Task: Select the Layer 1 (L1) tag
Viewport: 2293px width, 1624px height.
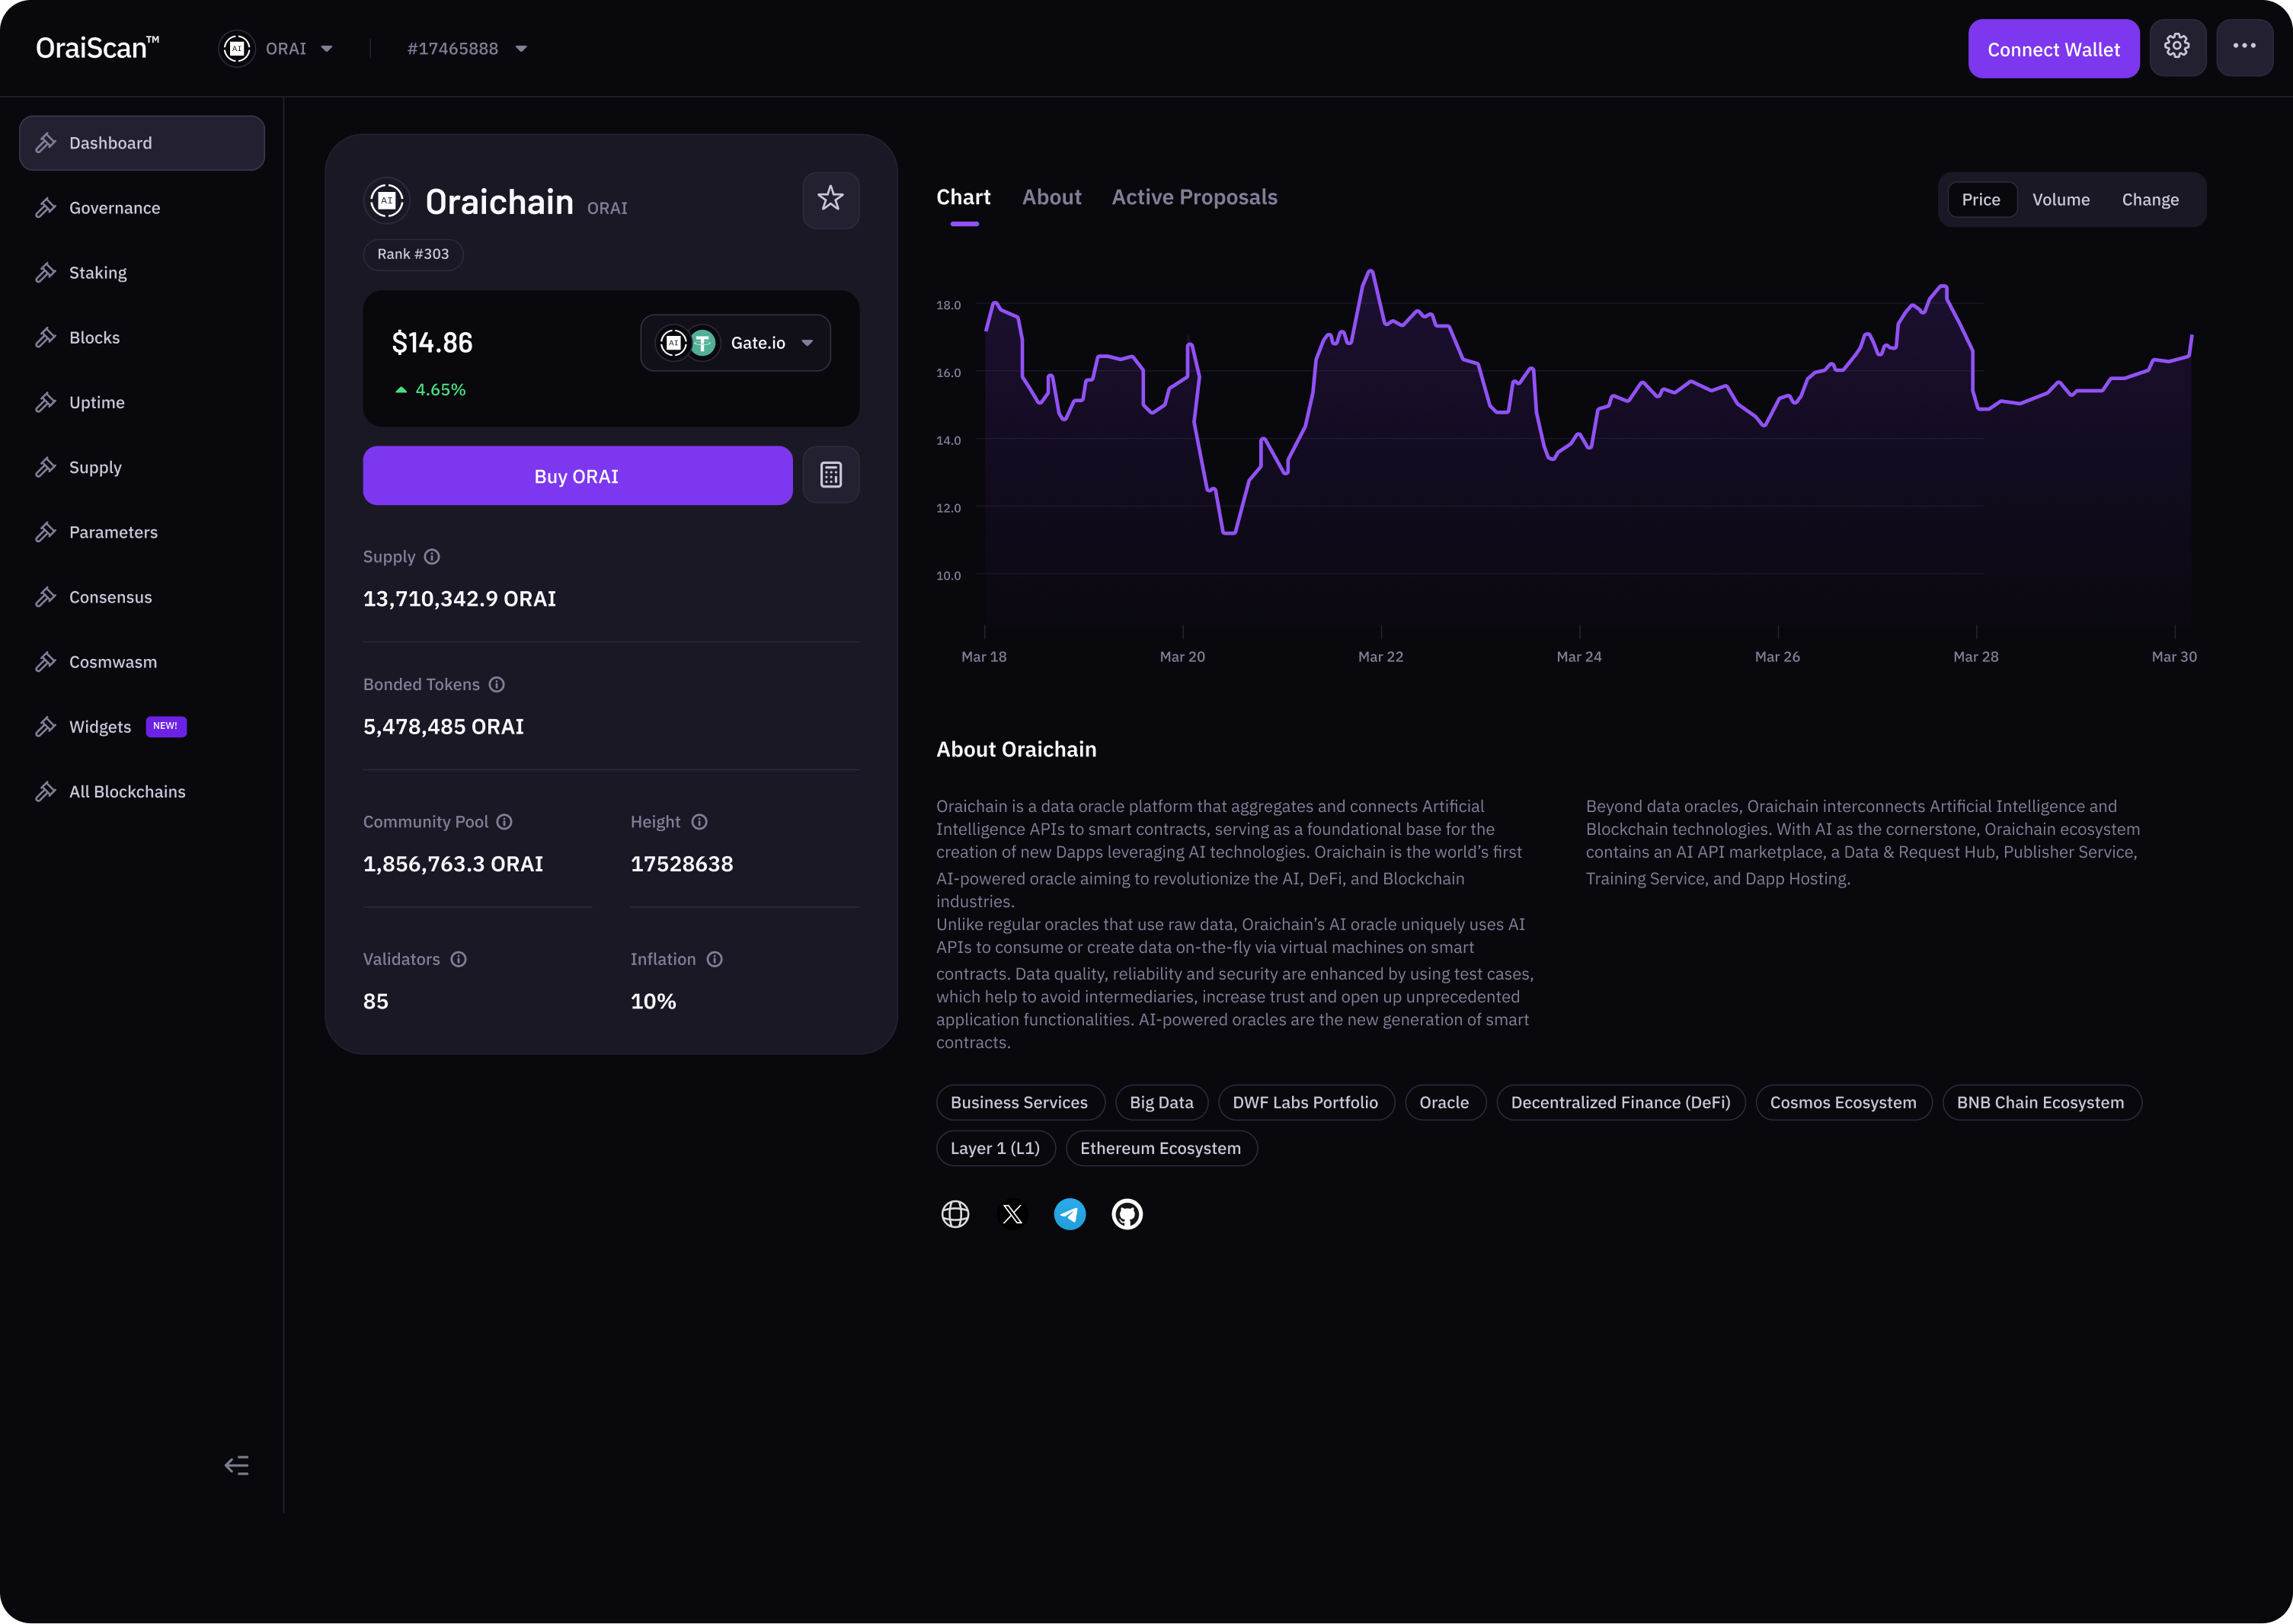Action: (995, 1148)
